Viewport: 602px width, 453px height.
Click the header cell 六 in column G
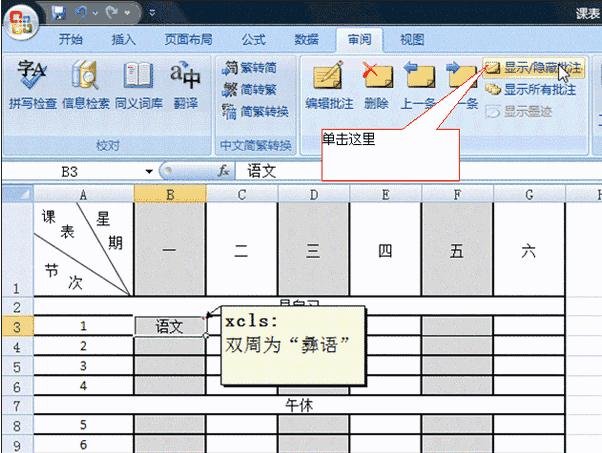(x=529, y=249)
